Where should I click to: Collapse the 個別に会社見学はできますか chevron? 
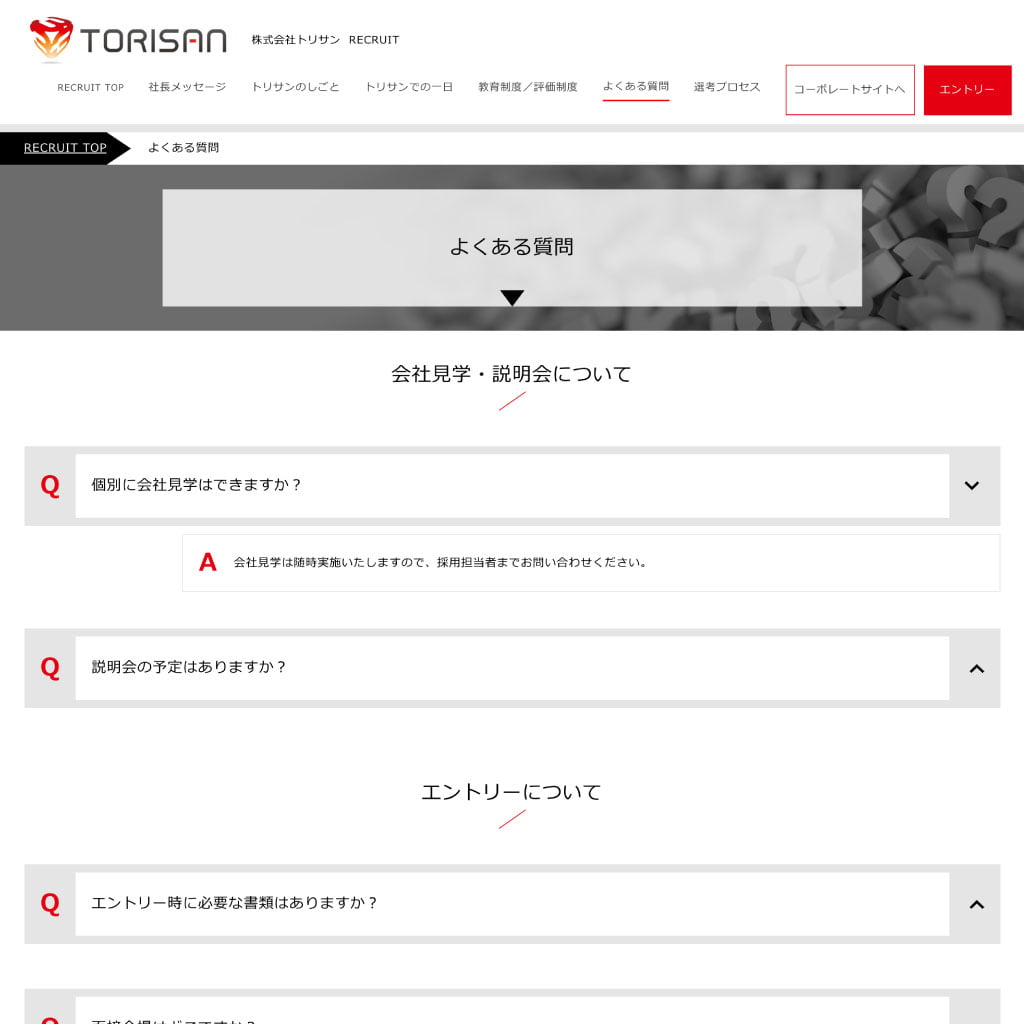coord(972,485)
